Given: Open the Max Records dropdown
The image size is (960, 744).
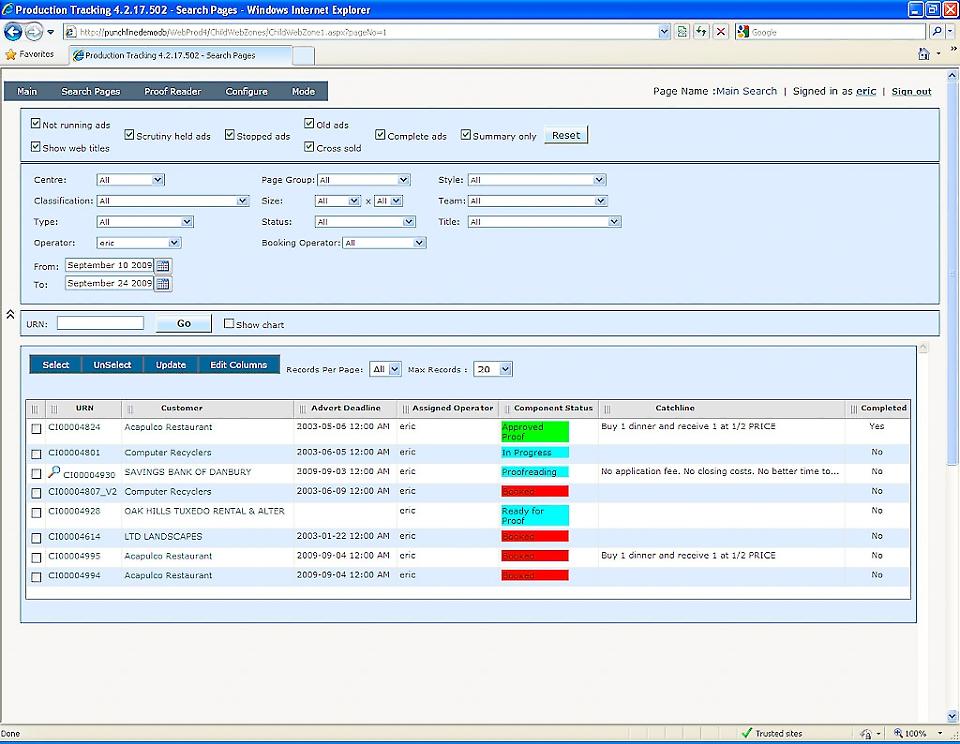Looking at the screenshot, I should tap(493, 369).
